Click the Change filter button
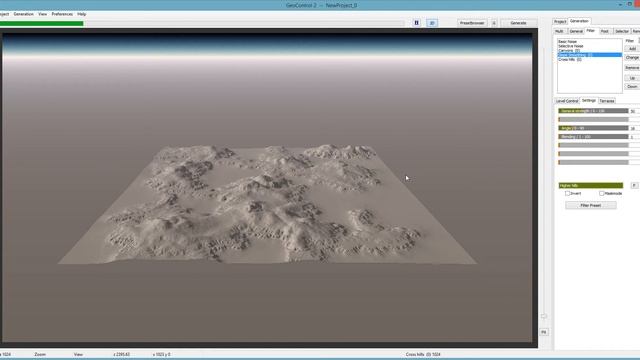 (632, 58)
